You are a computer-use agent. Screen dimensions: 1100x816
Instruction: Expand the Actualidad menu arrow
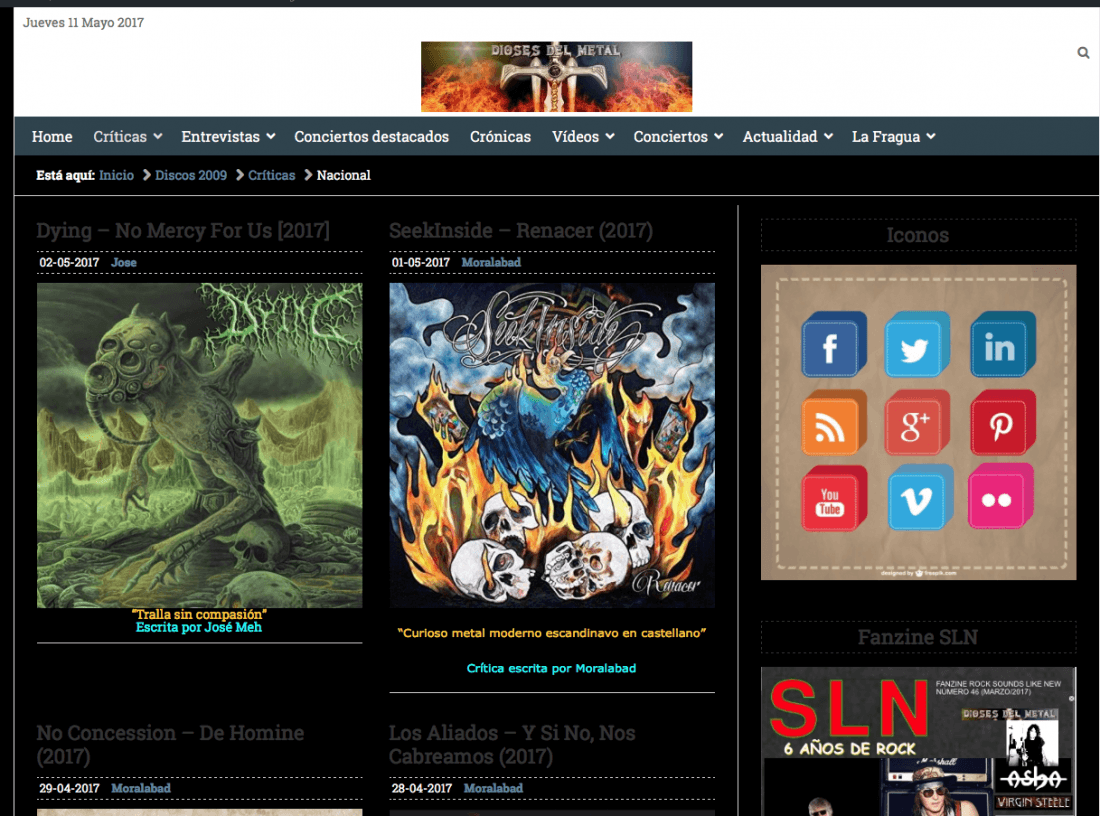[x=829, y=136]
